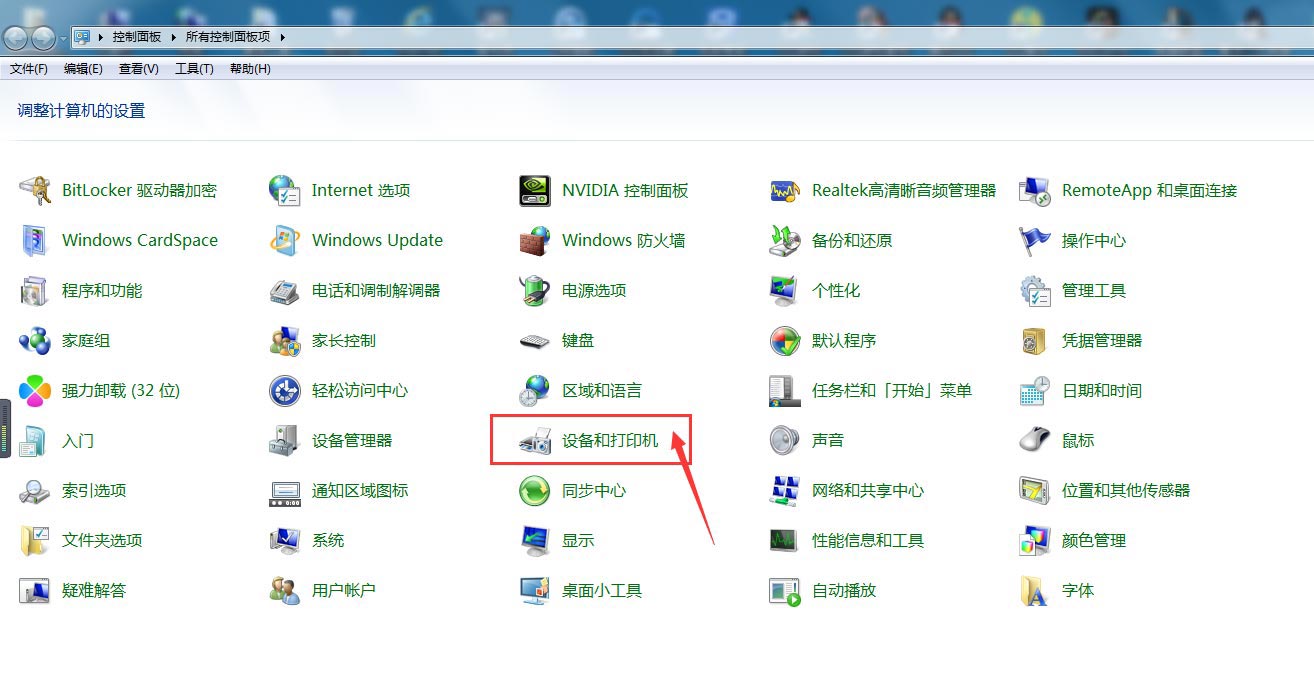Open the 字体 link

tap(1078, 590)
